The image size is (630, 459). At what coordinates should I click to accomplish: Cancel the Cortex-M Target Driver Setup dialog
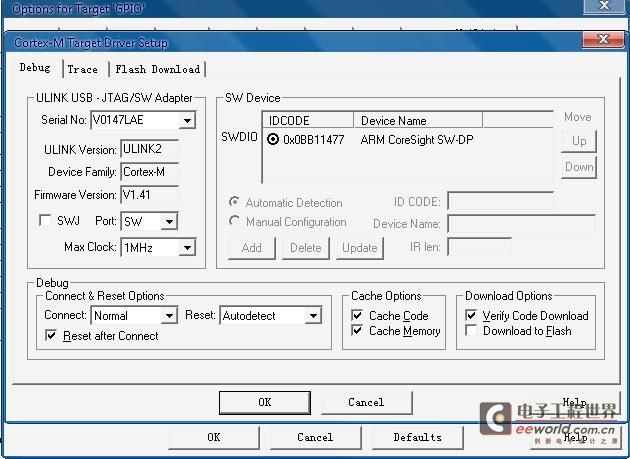[x=366, y=402]
